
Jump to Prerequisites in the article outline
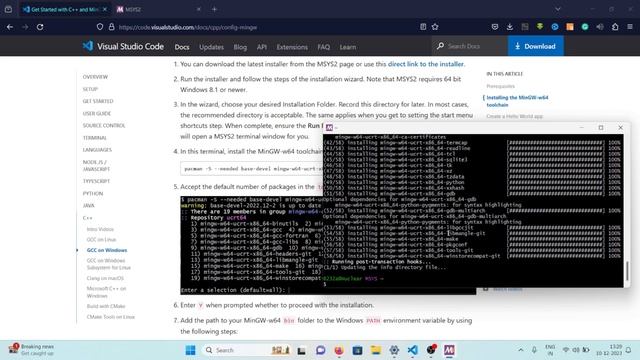500,86
